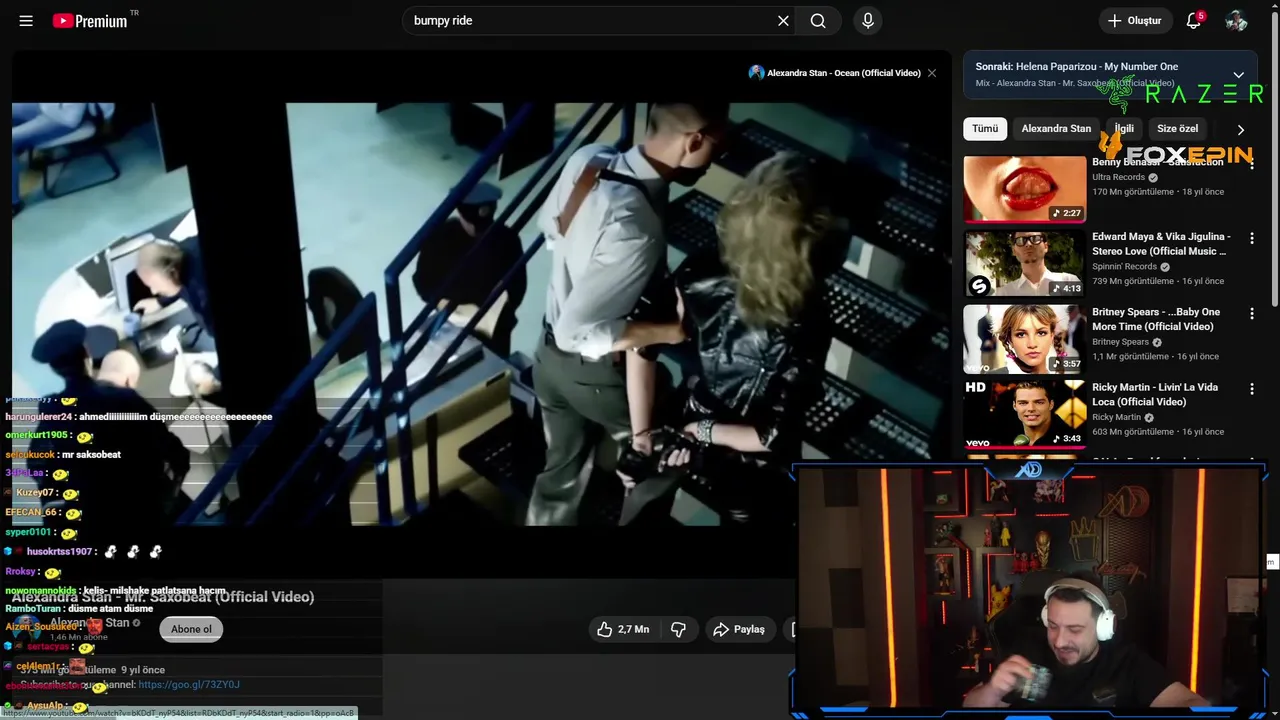
Task: Open Spinnin' Records channel name
Action: pos(1124,267)
